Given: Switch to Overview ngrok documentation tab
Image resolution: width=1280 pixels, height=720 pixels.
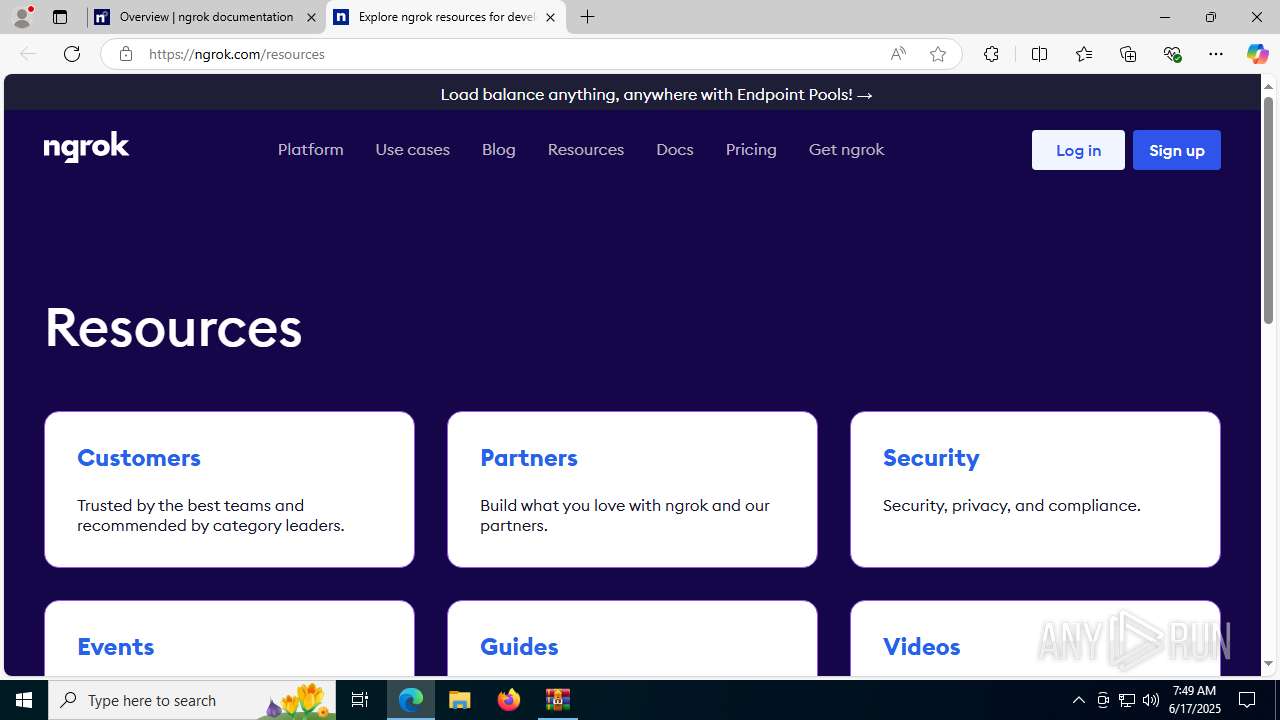Looking at the screenshot, I should 206,17.
